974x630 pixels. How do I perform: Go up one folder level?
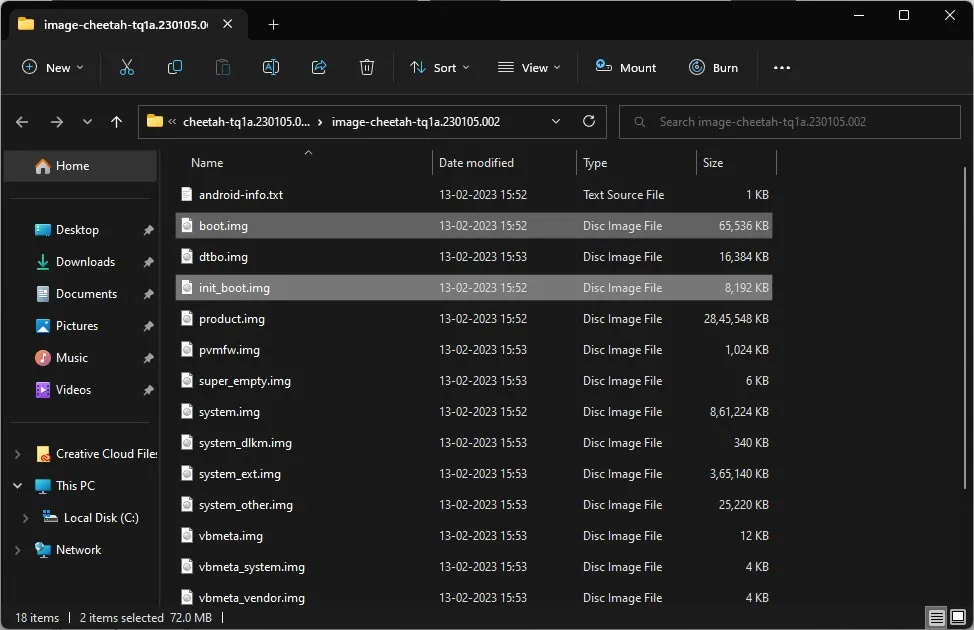point(117,122)
